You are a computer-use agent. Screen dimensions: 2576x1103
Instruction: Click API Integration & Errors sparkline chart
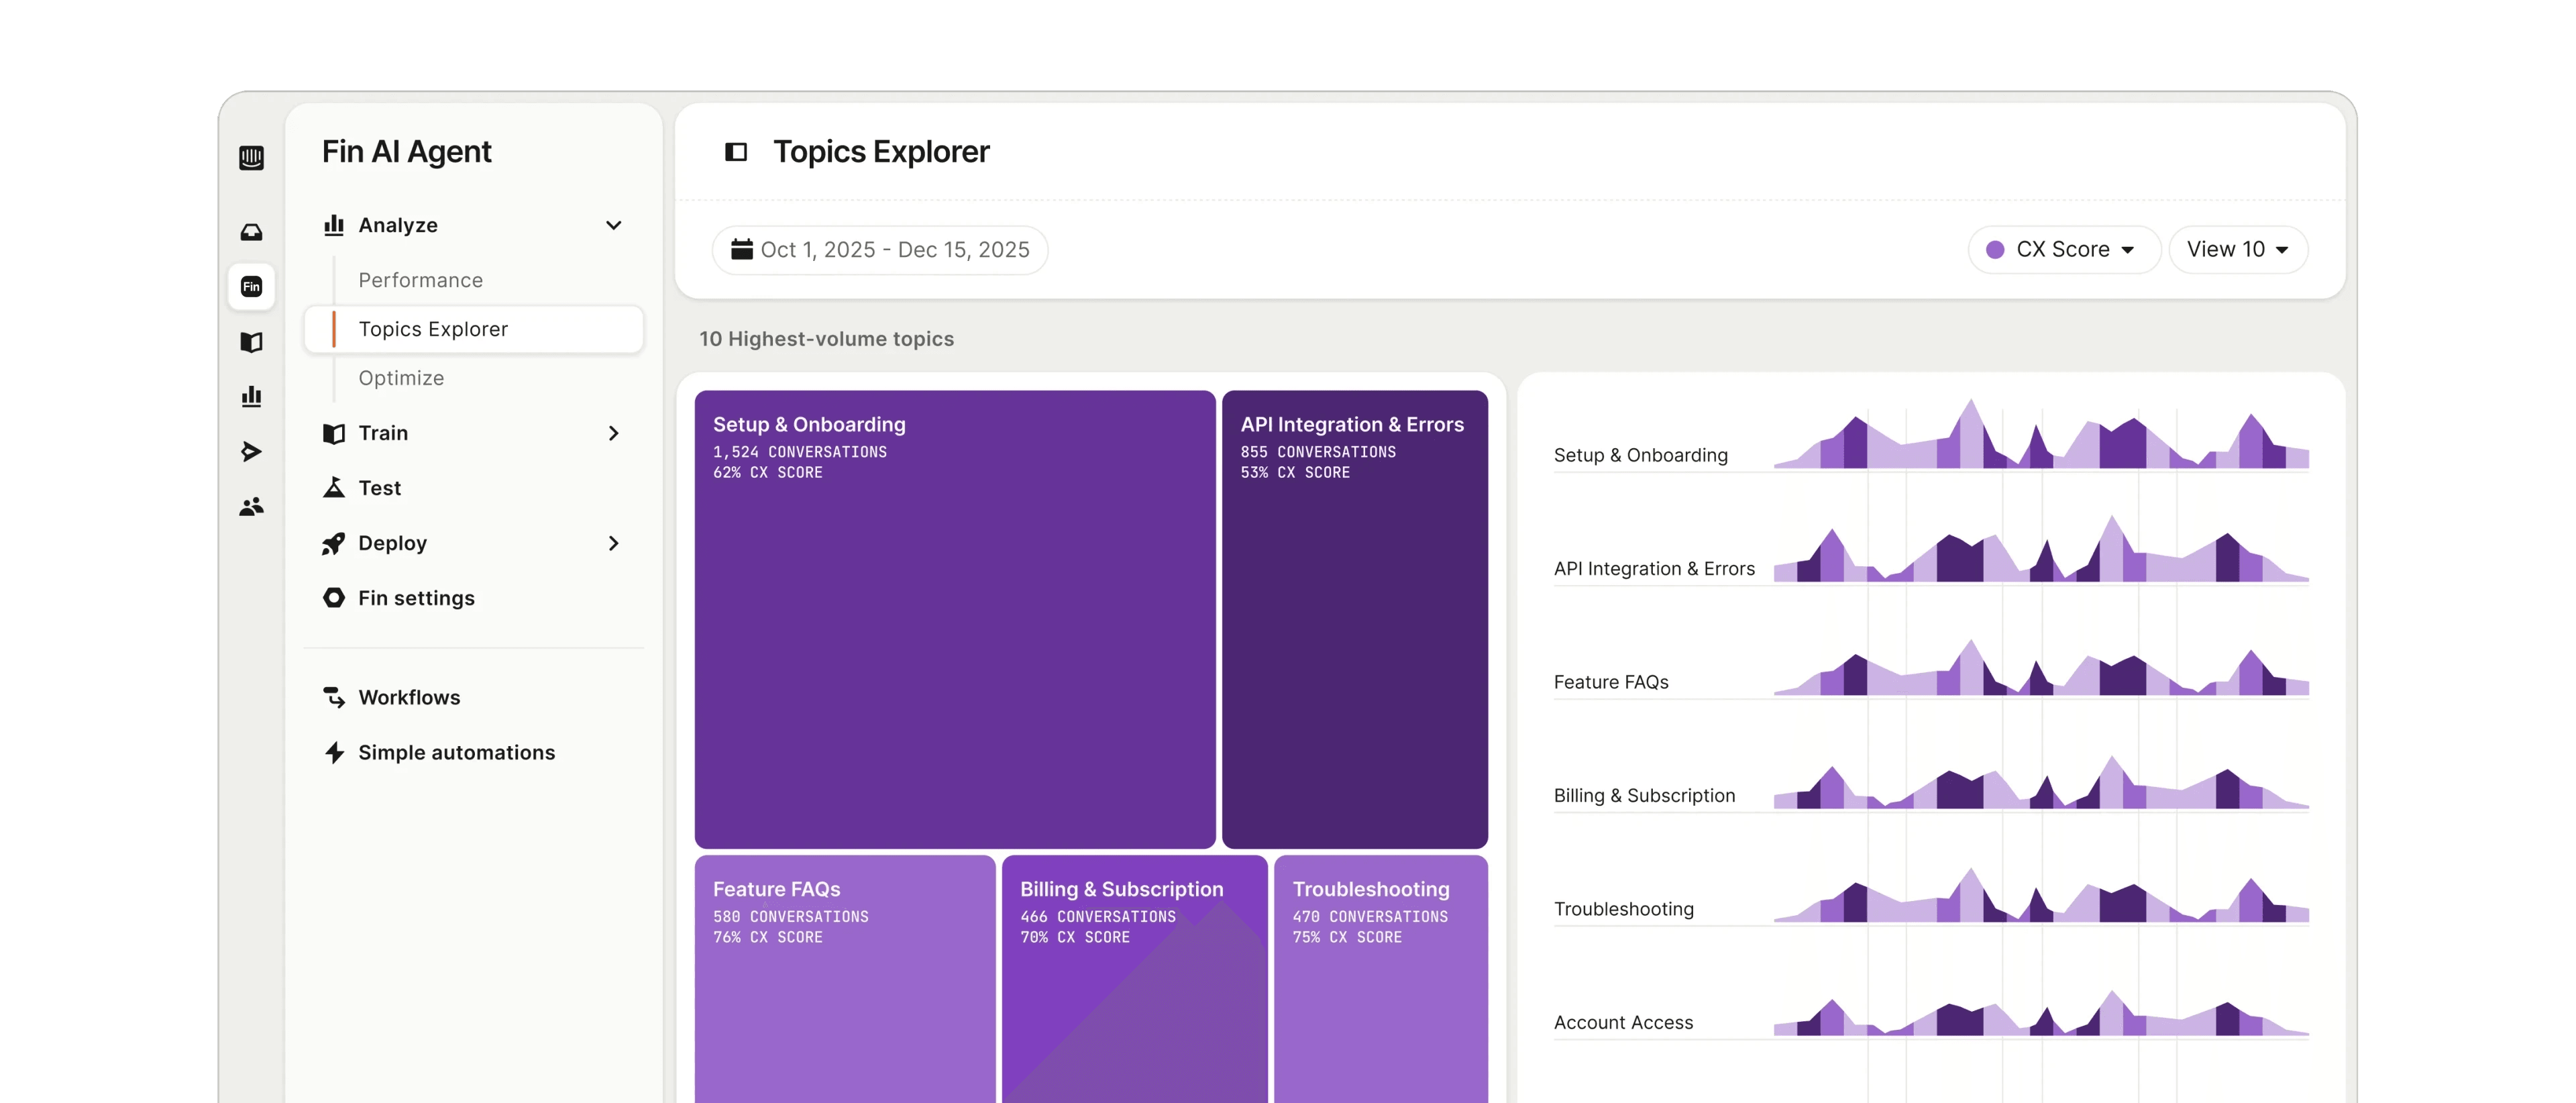pyautogui.click(x=2041, y=548)
